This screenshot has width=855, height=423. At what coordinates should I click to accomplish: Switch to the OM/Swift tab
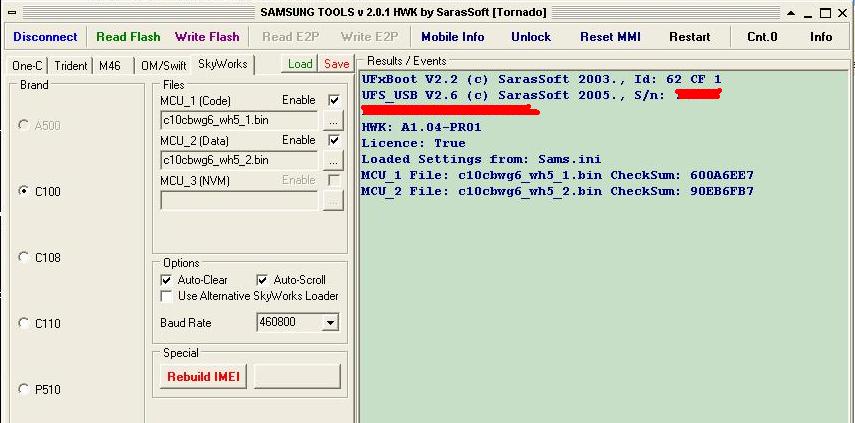164,65
